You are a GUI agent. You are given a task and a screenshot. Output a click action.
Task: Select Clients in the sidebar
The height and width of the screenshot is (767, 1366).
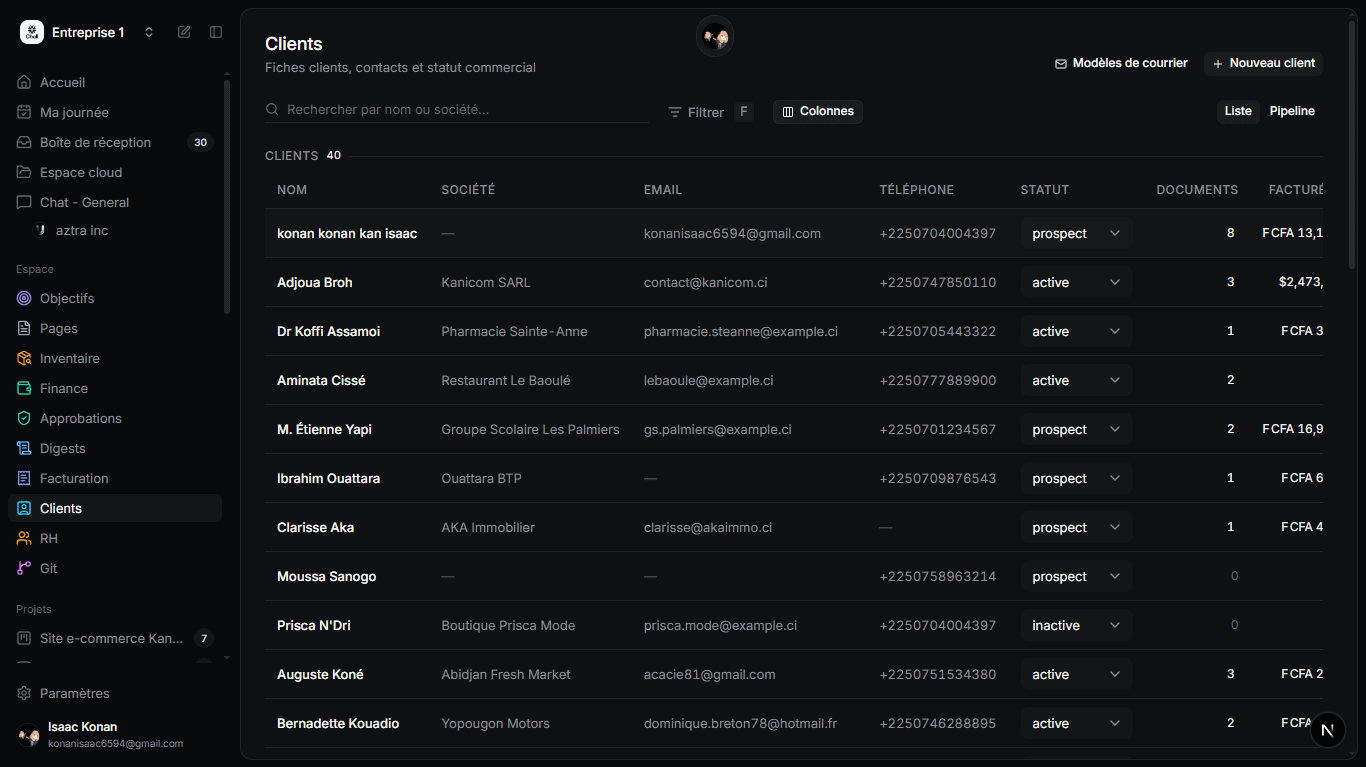click(x=115, y=508)
